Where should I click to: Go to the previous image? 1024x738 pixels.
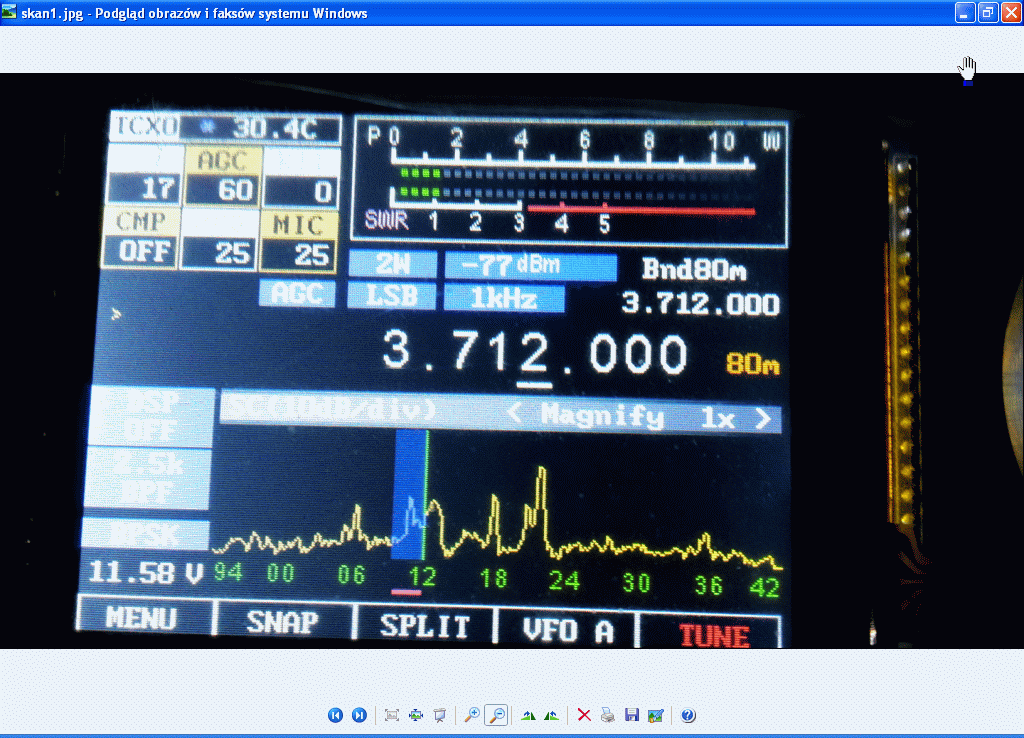coord(335,715)
